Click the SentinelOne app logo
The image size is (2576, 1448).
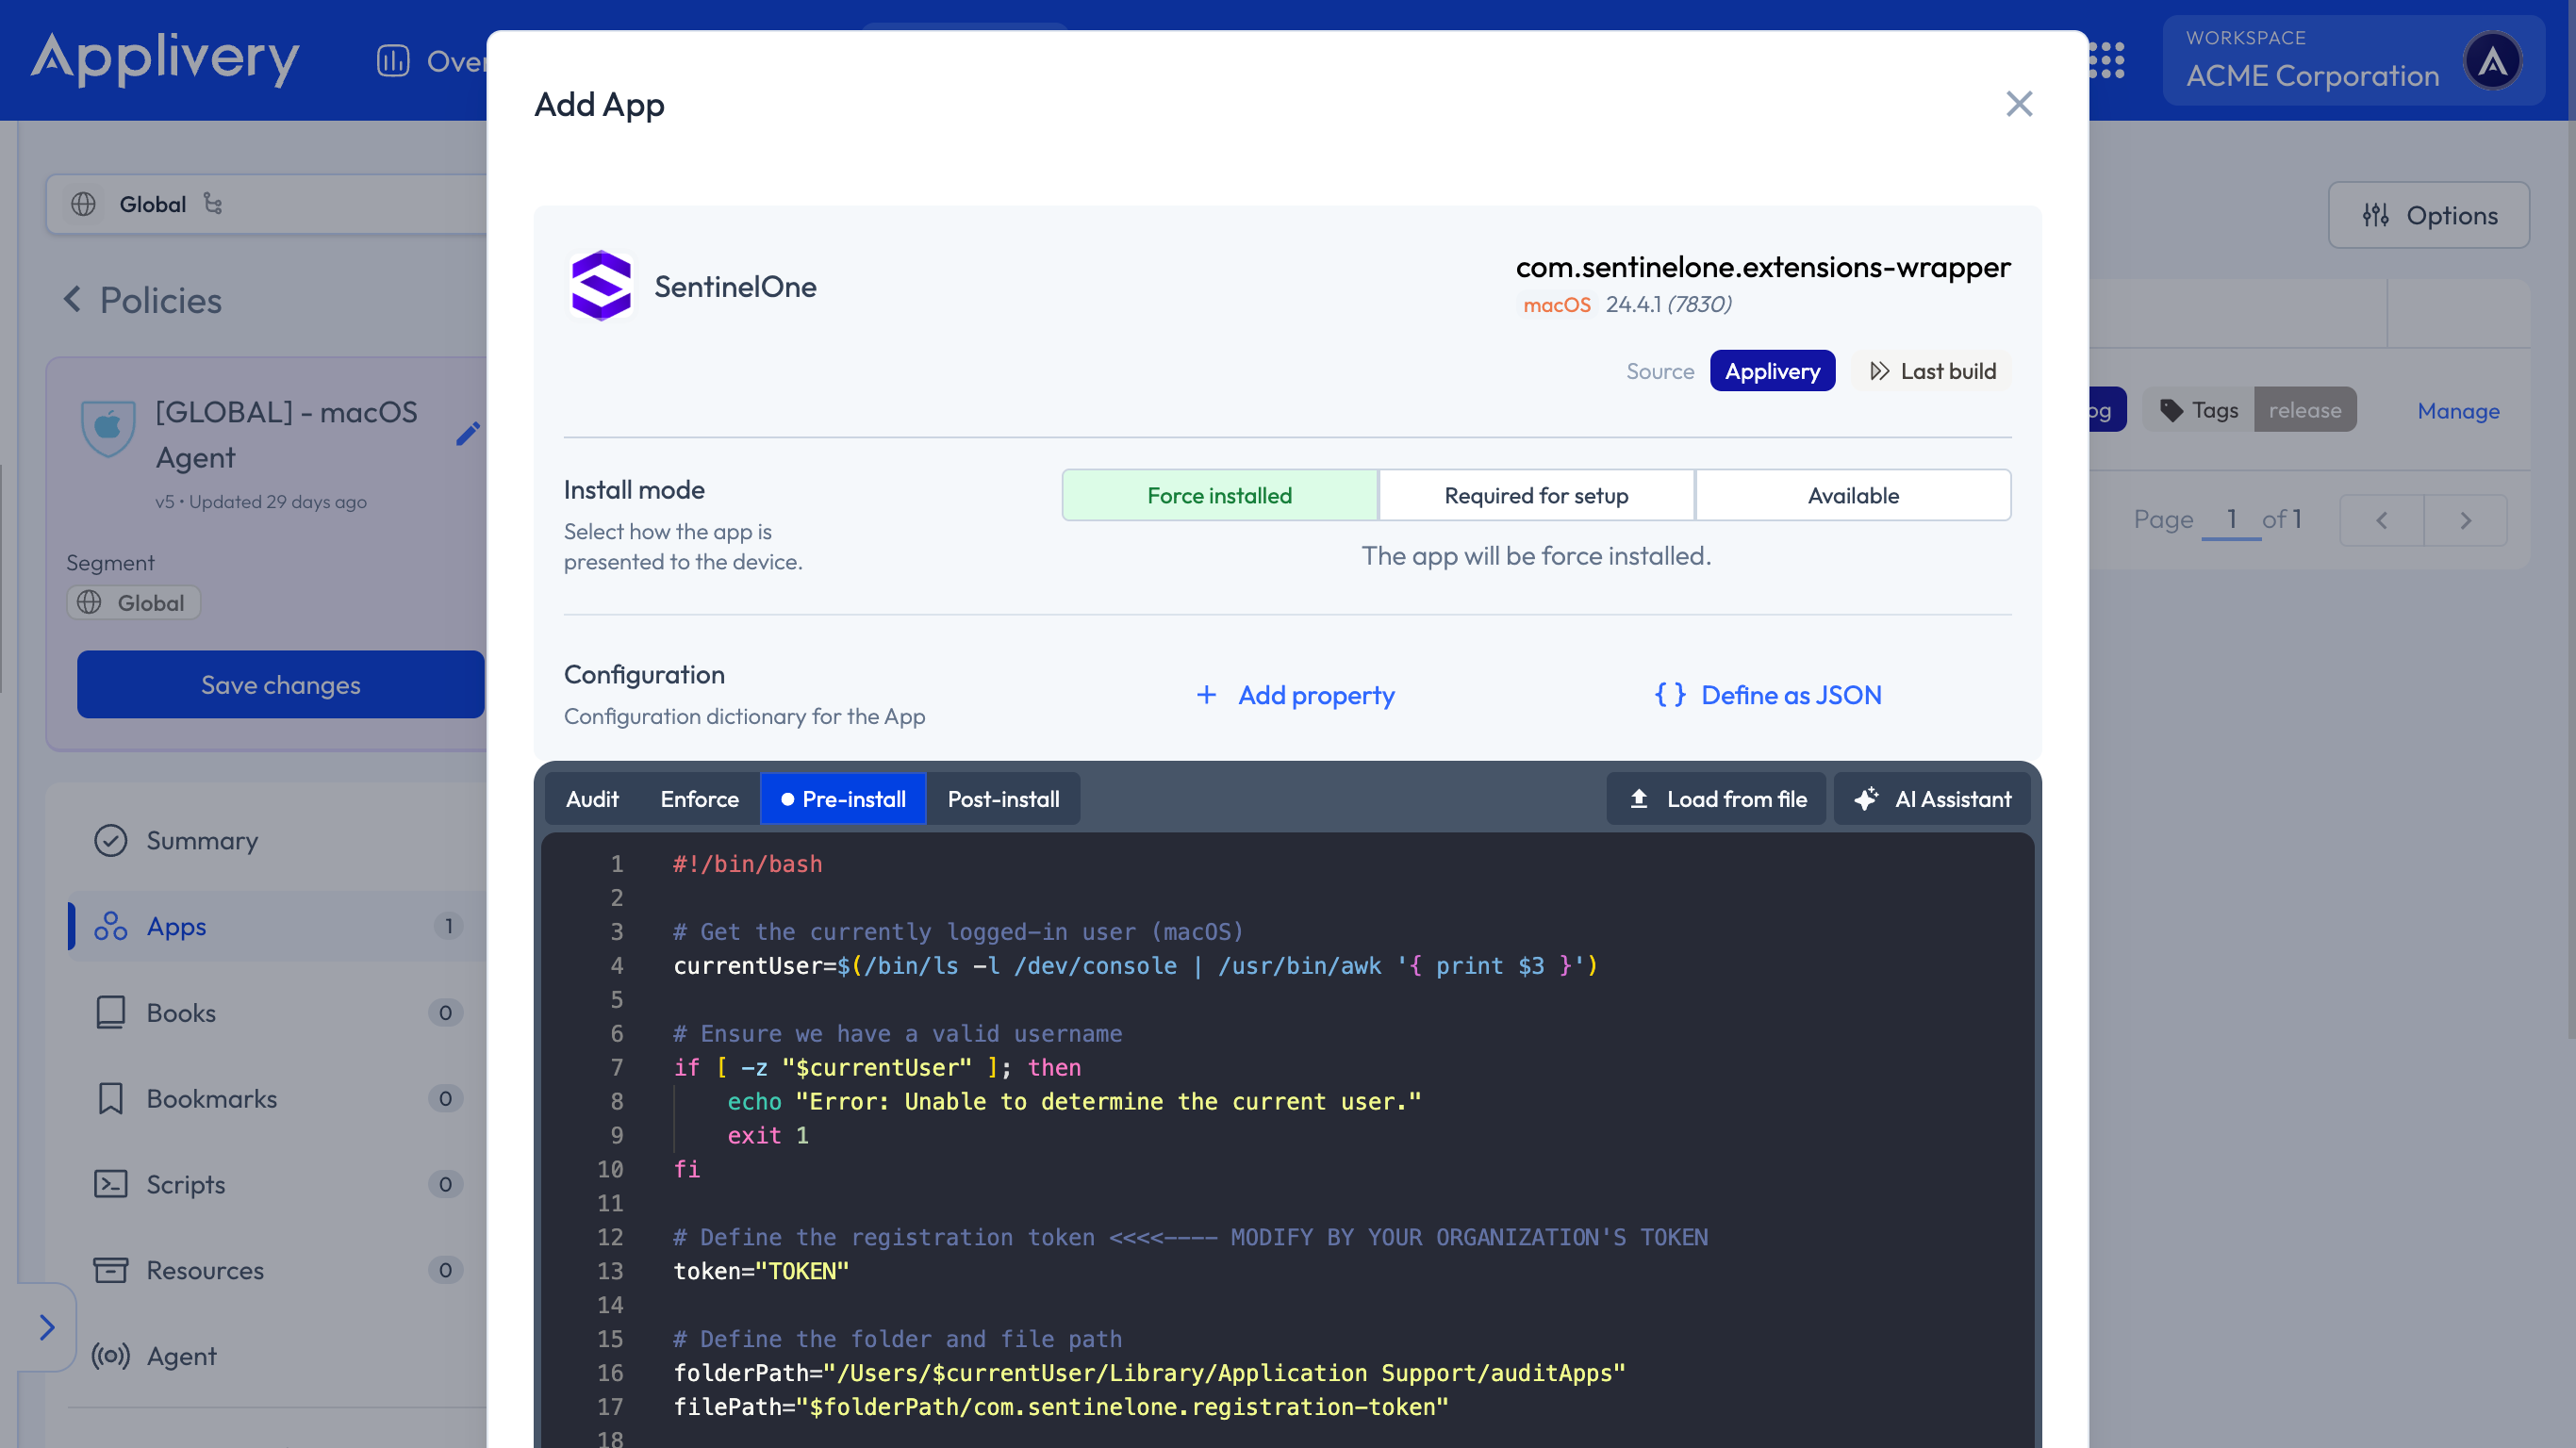coord(601,286)
